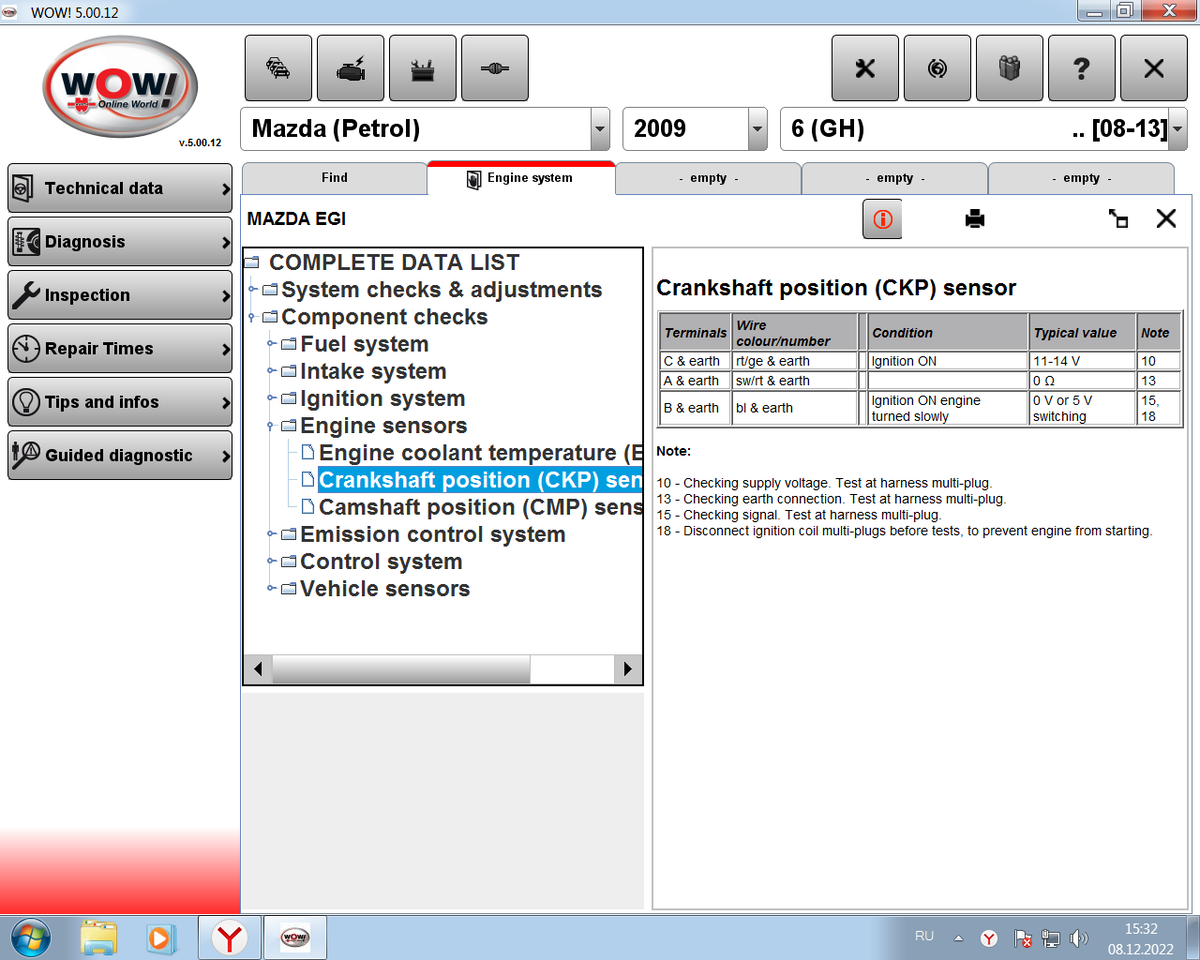This screenshot has width=1200, height=960.
Task: Show hidden tray icons arrow
Action: pyautogui.click(x=959, y=939)
